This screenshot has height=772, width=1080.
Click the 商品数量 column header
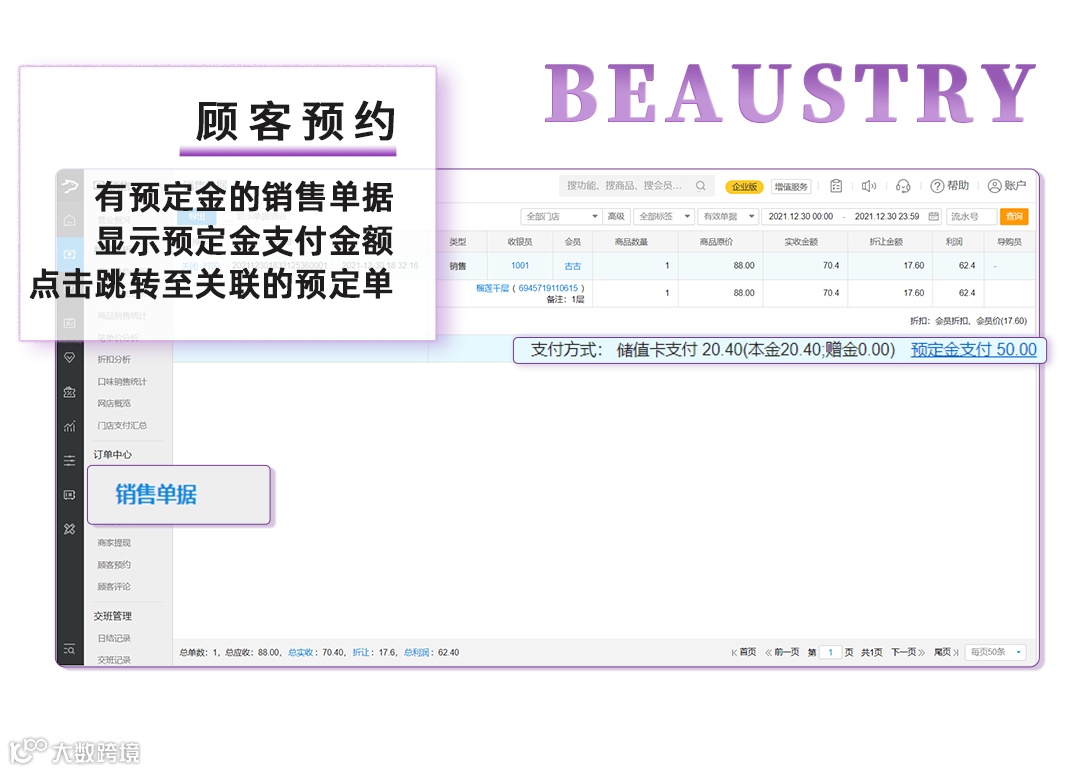coord(631,242)
